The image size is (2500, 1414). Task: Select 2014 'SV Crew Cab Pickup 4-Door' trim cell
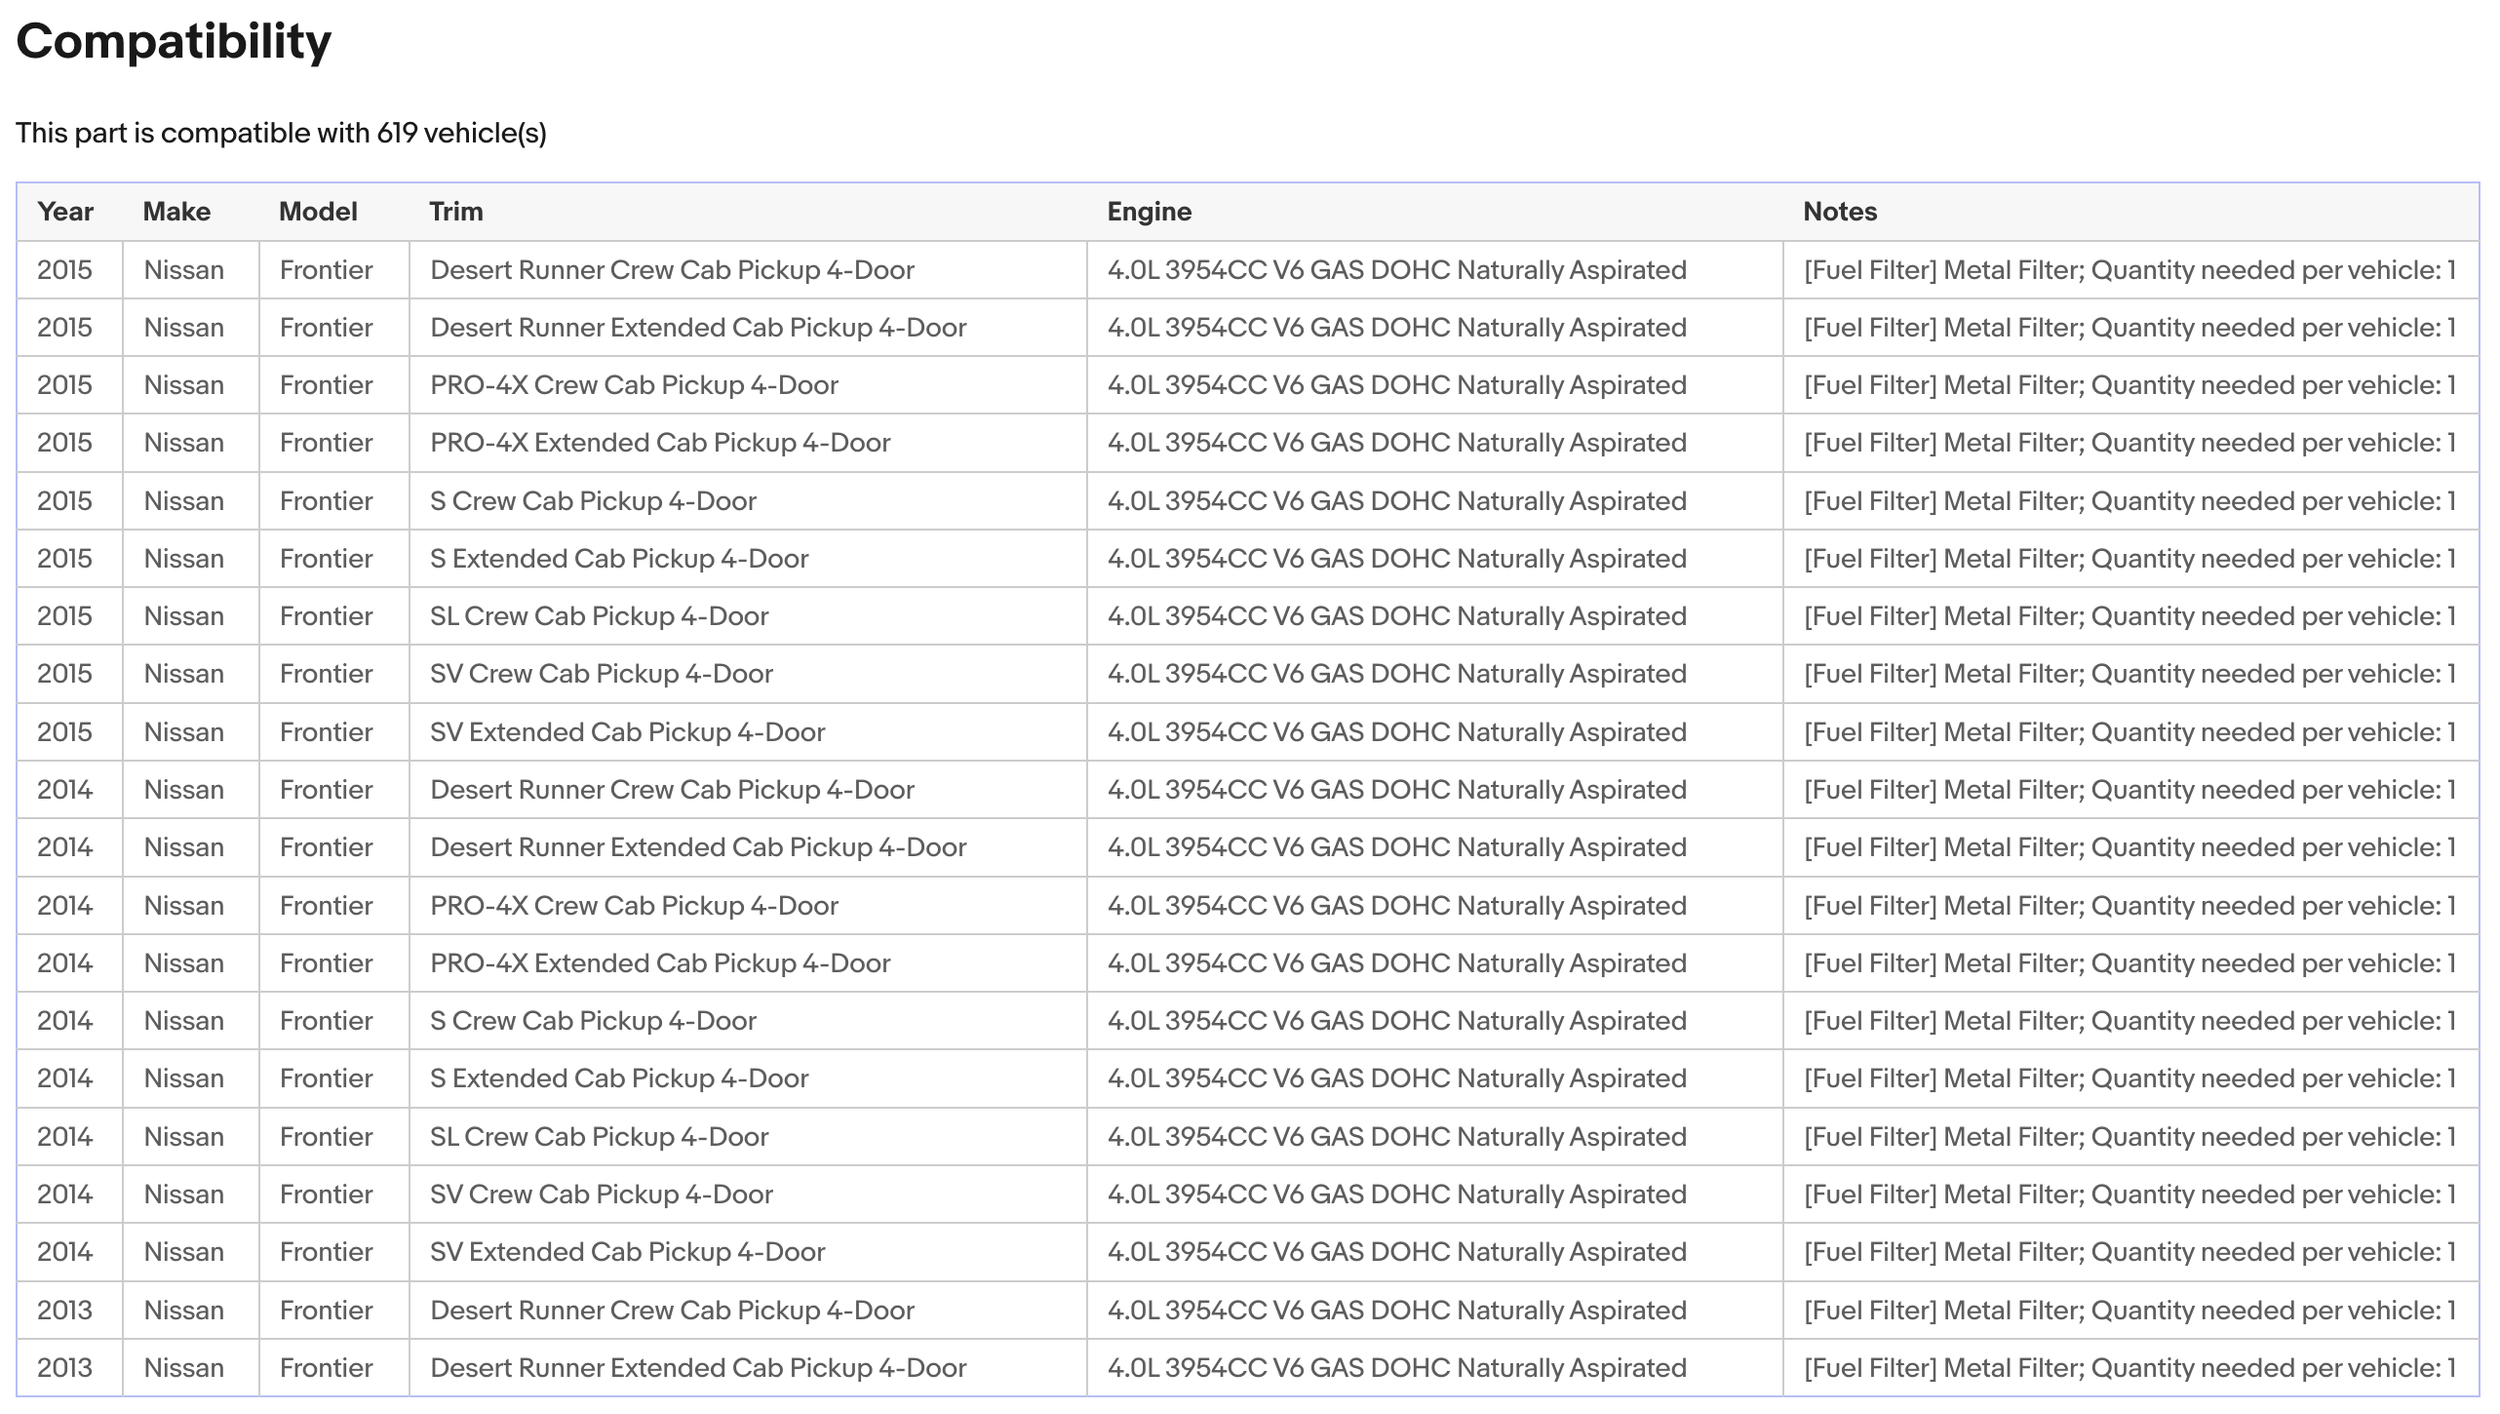[748, 1194]
